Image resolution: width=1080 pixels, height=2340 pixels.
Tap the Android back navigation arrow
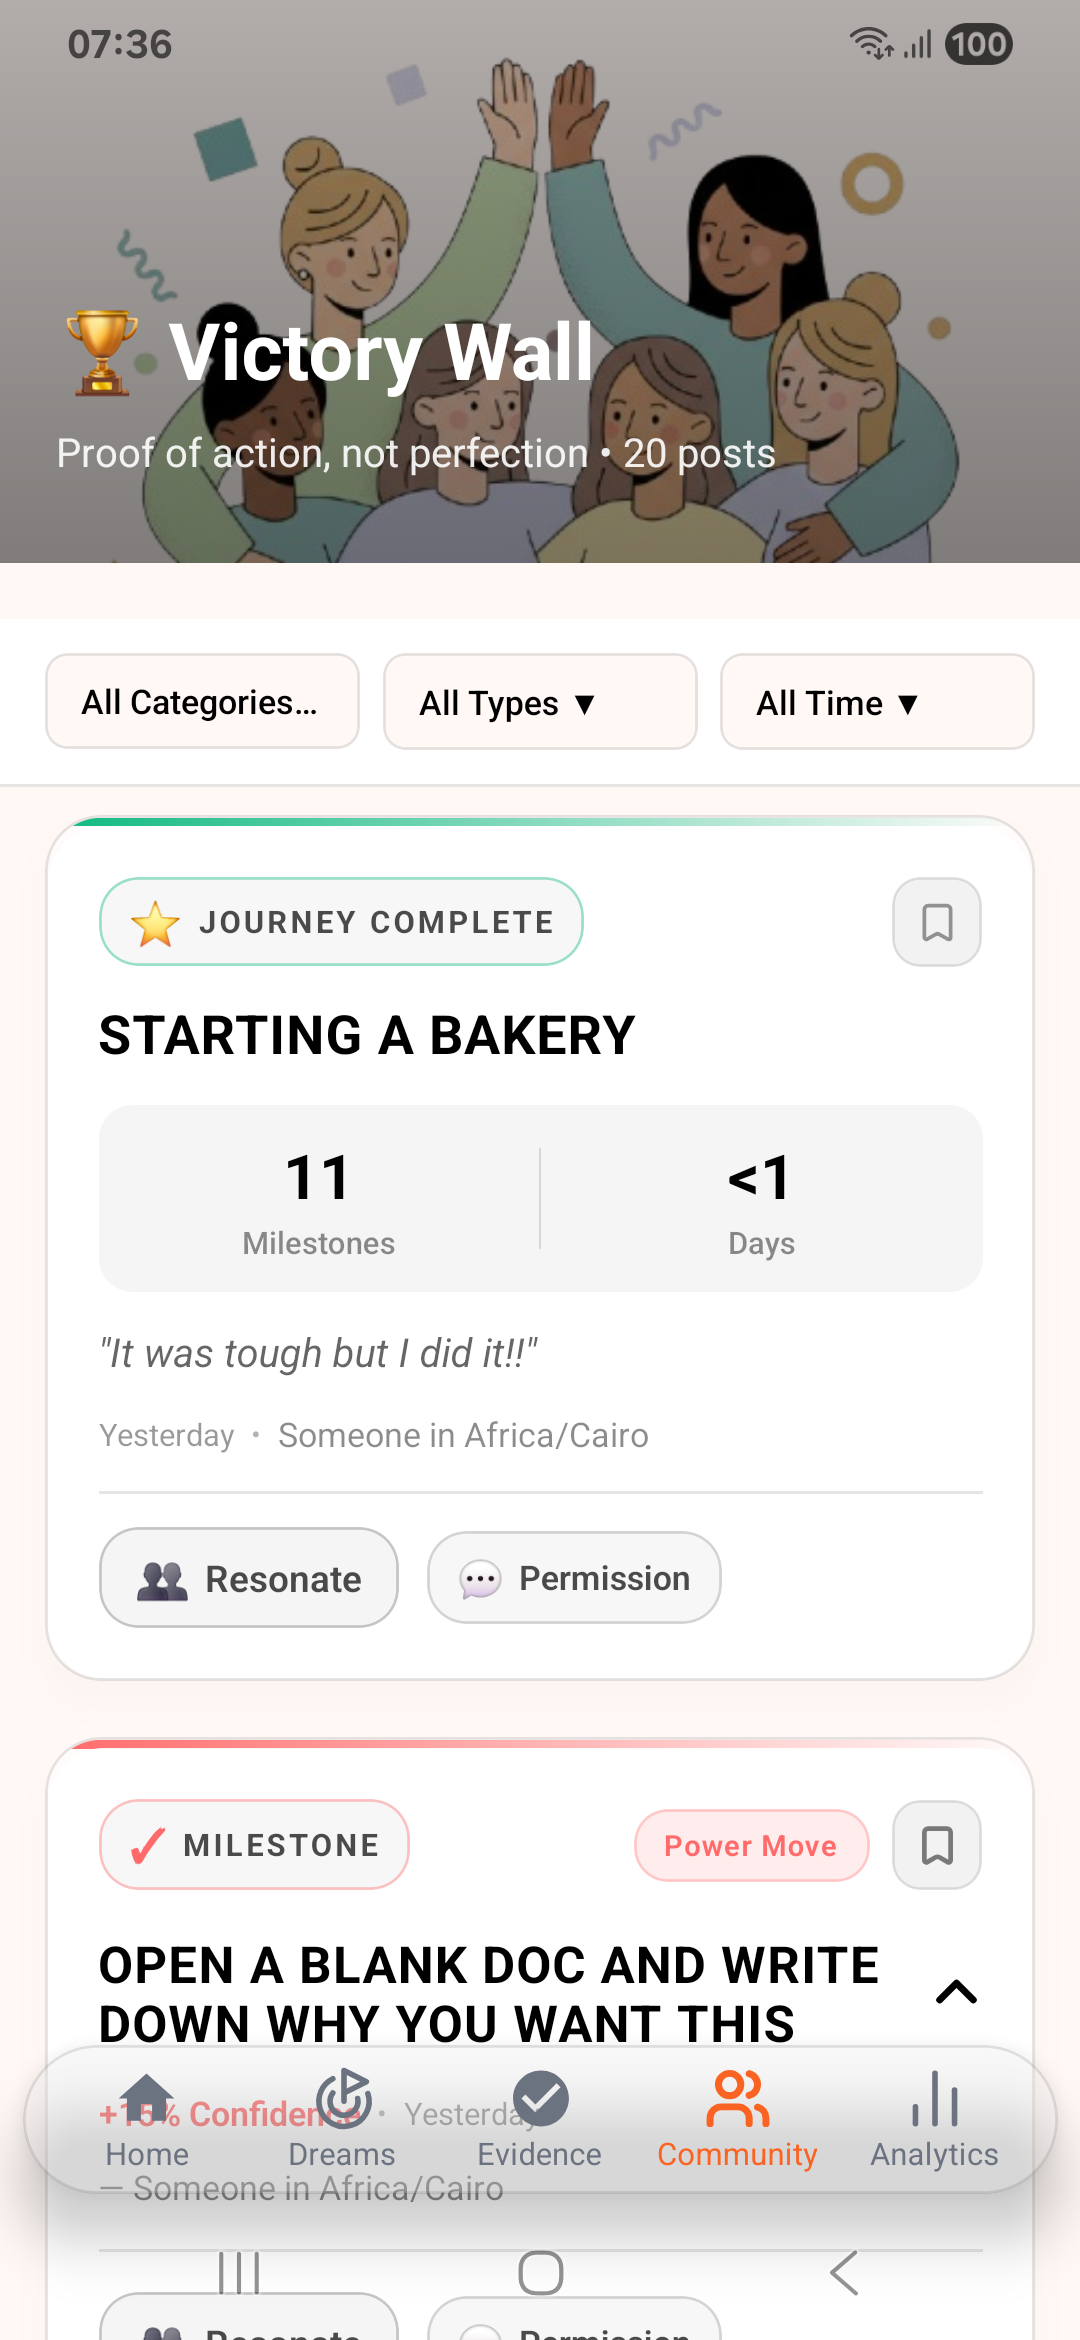pos(844,2273)
